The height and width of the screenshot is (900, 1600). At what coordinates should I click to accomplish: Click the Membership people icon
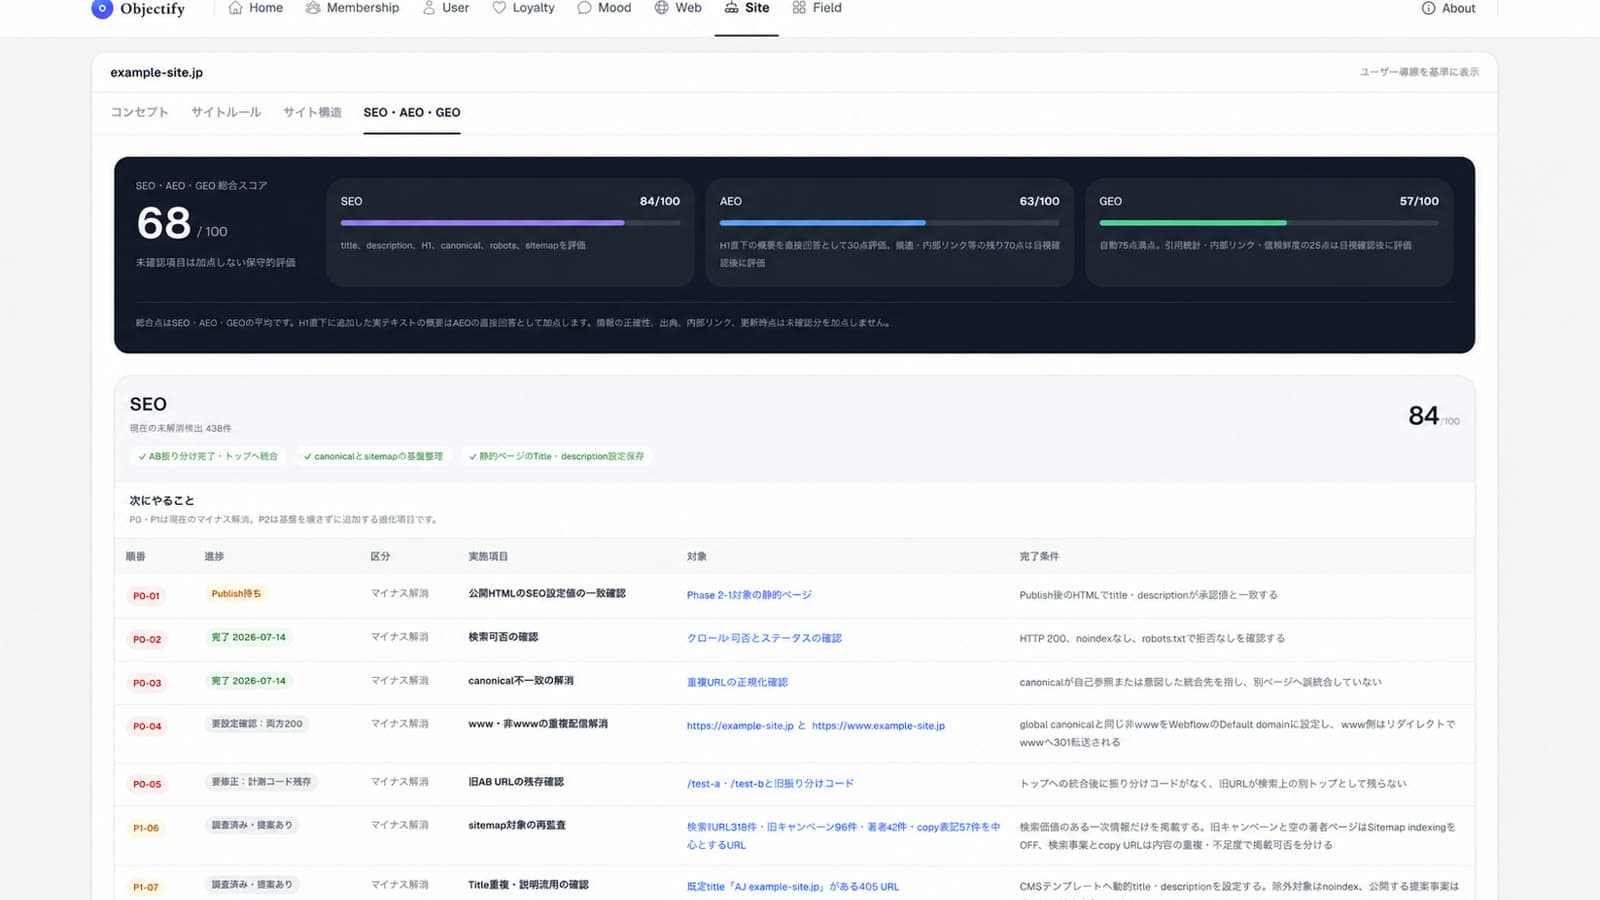[x=313, y=8]
